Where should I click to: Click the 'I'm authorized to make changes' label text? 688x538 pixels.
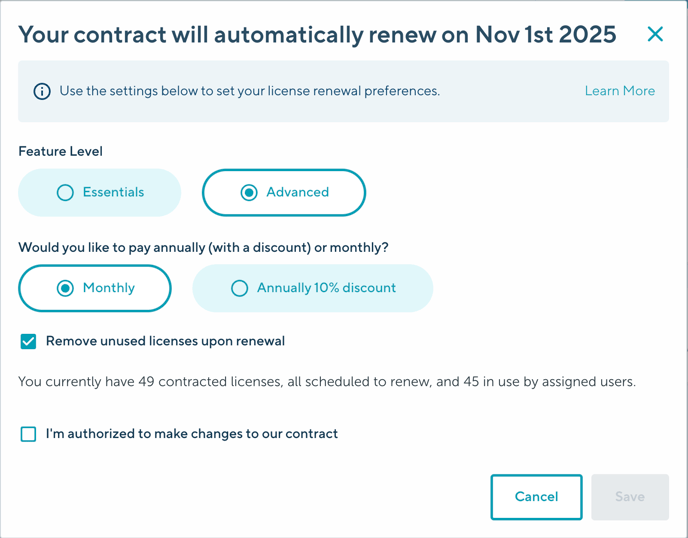tap(192, 434)
